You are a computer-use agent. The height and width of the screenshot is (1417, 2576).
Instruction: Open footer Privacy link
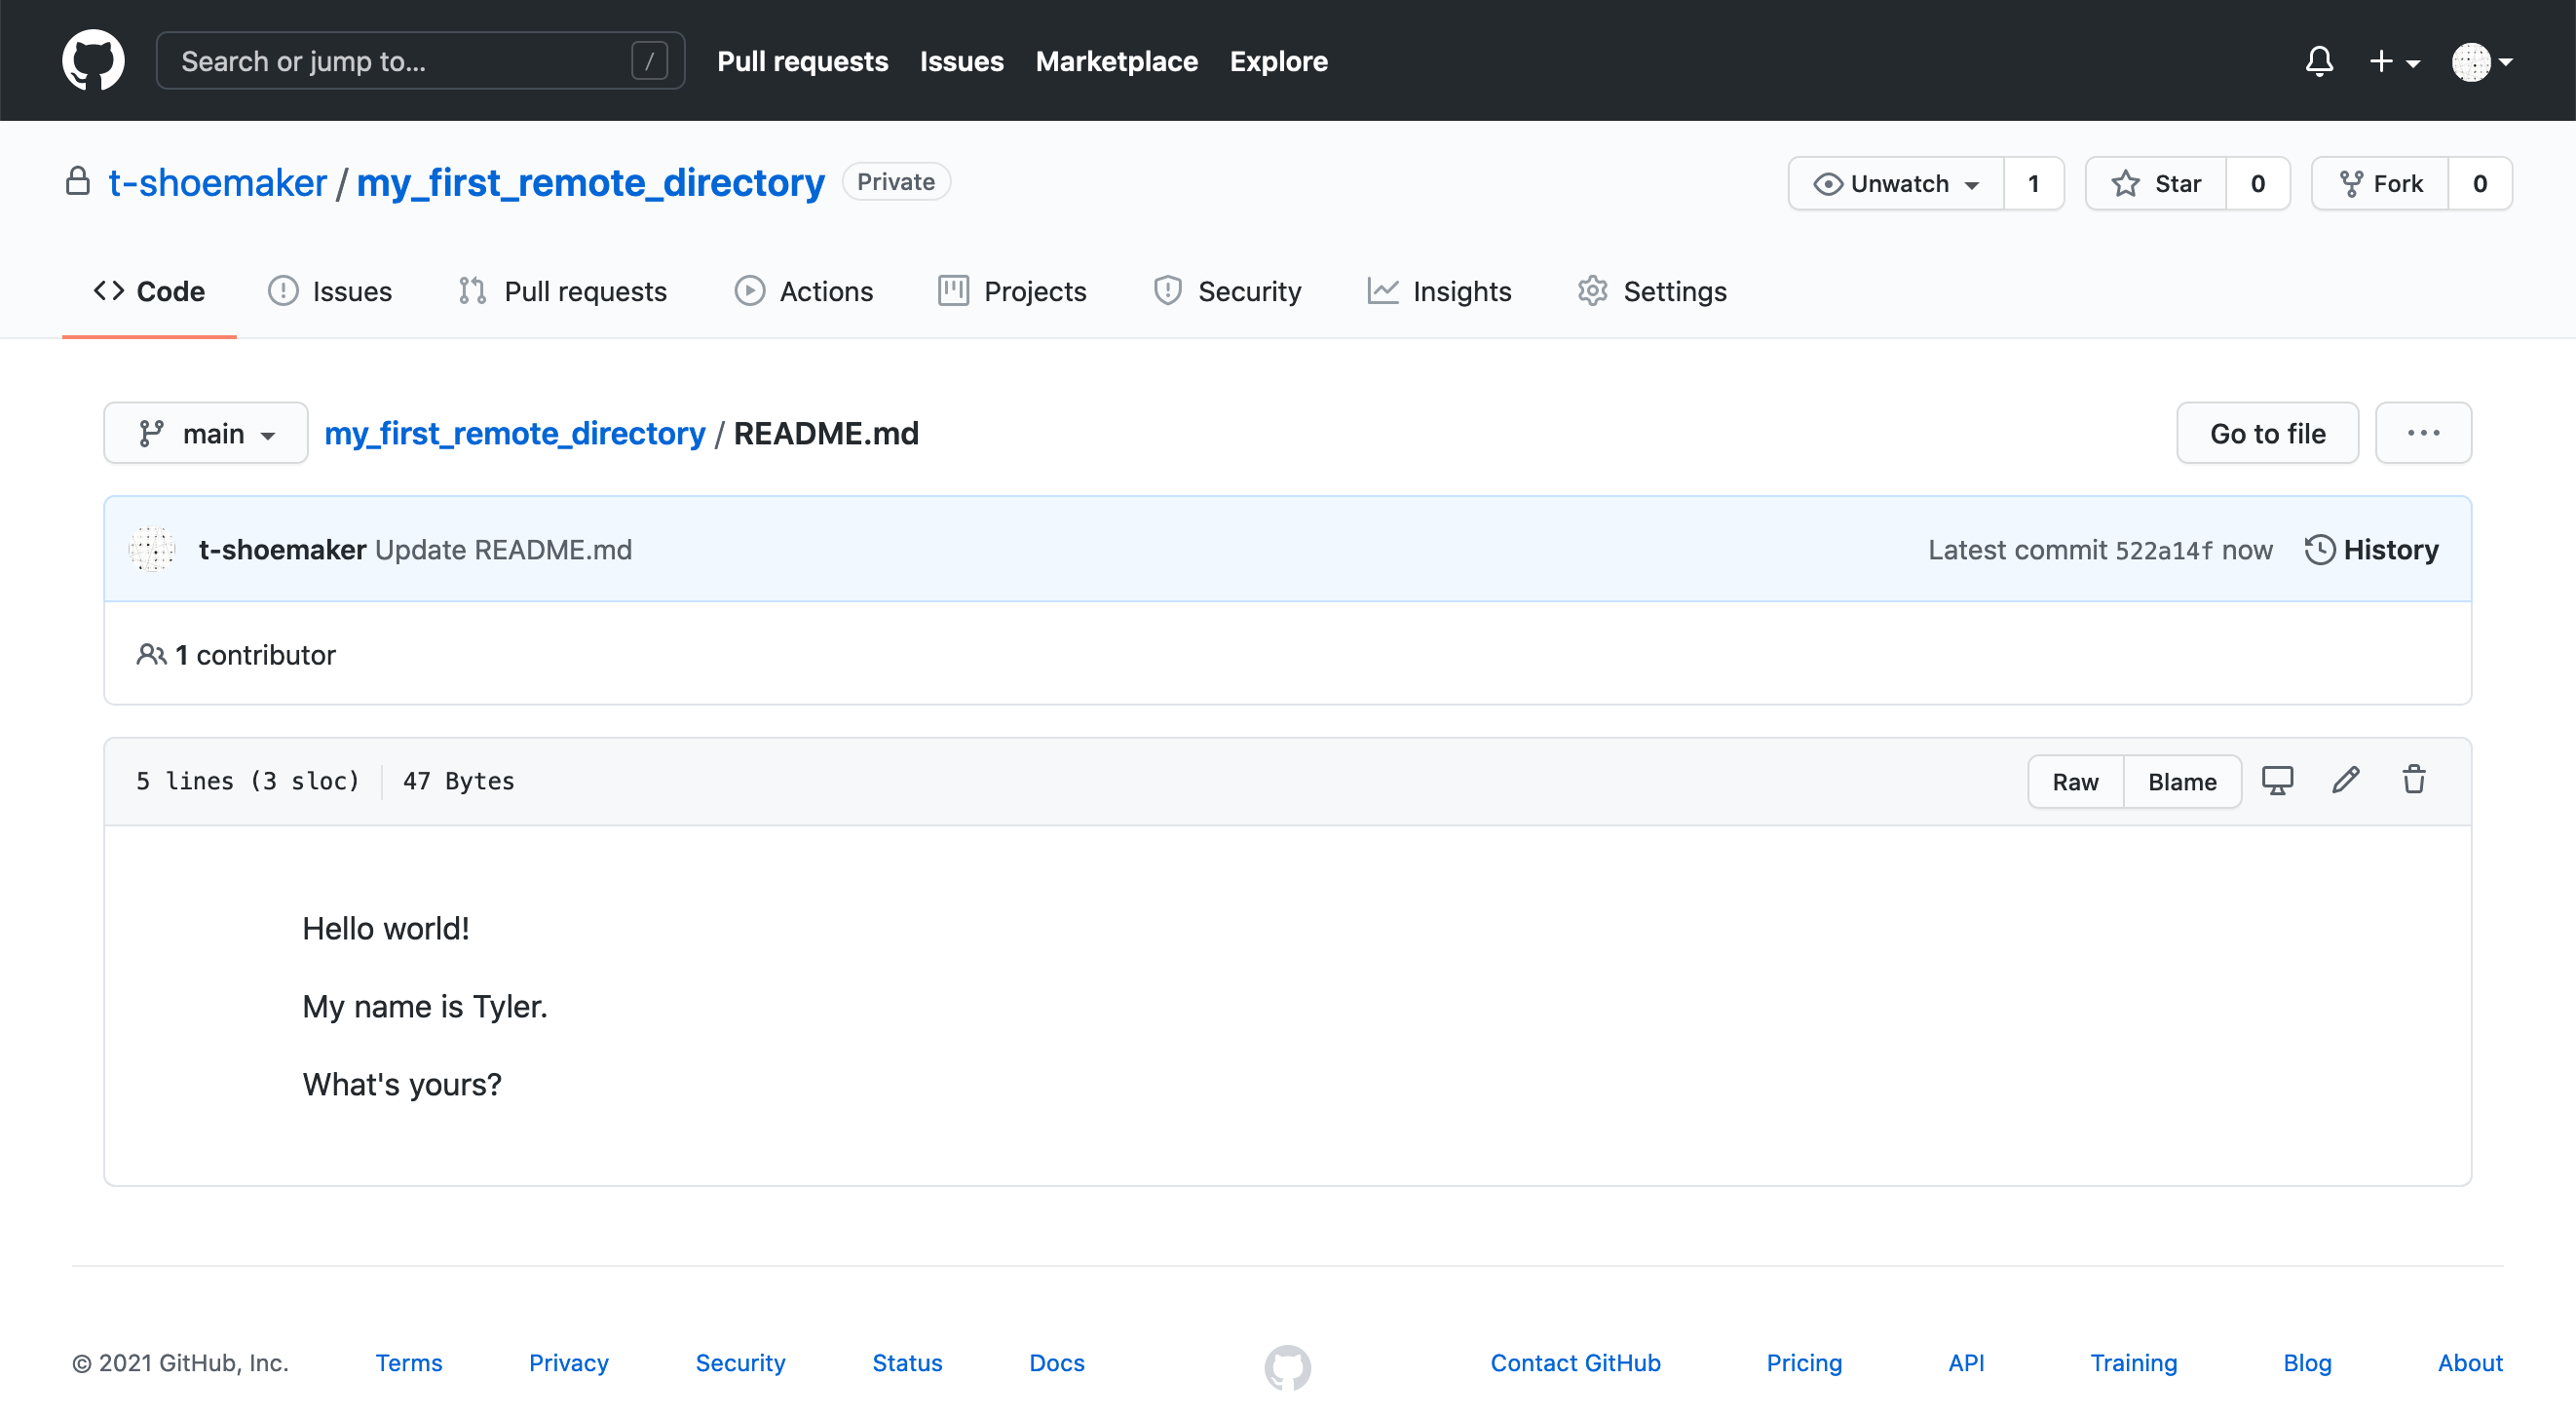[x=569, y=1363]
